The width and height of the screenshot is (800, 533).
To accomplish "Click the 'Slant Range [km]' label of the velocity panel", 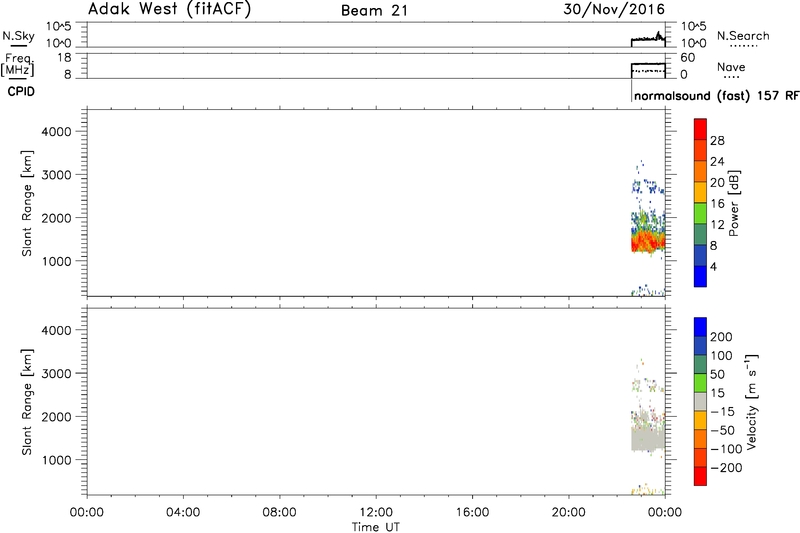I will click(27, 402).
